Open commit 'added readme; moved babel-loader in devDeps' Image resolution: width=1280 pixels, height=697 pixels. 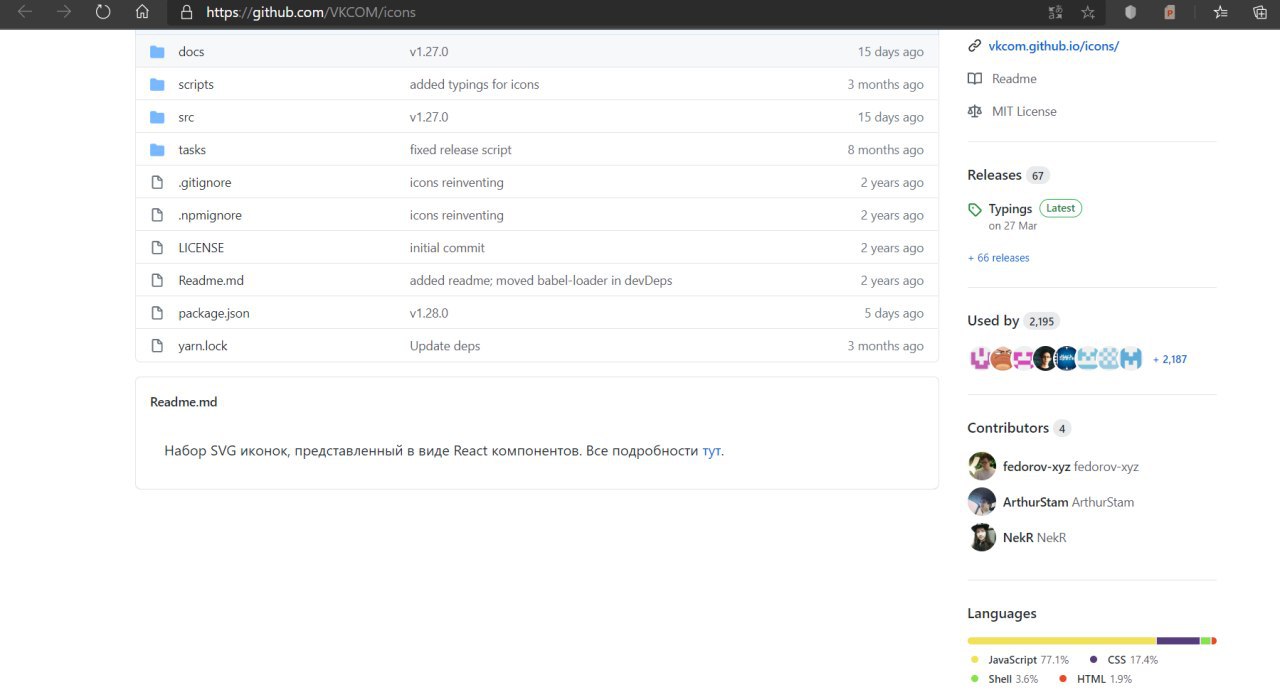[541, 281]
